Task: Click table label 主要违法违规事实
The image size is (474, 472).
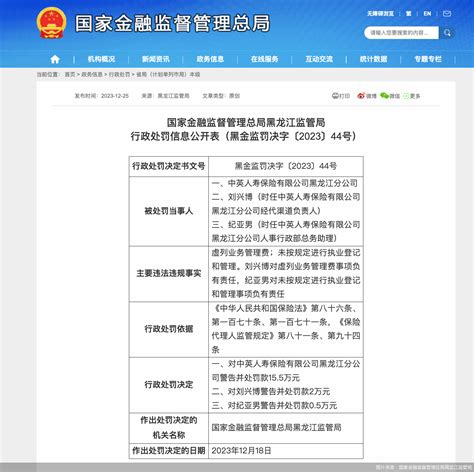Action: click(169, 273)
